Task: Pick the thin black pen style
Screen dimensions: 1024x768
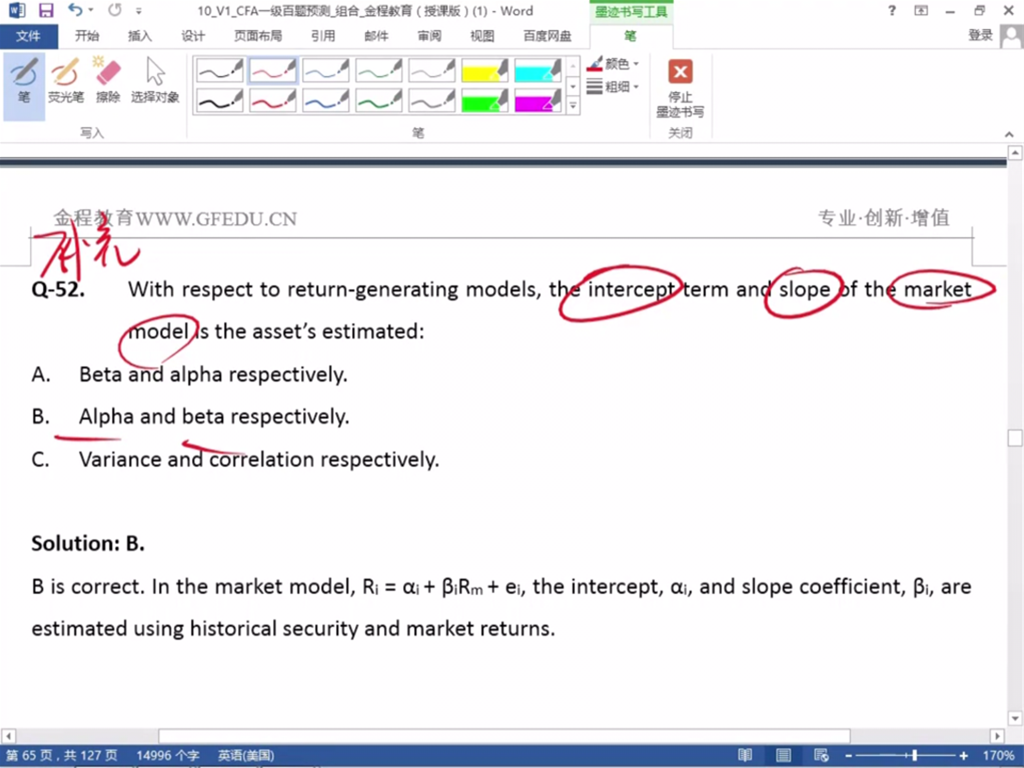Action: tap(219, 70)
